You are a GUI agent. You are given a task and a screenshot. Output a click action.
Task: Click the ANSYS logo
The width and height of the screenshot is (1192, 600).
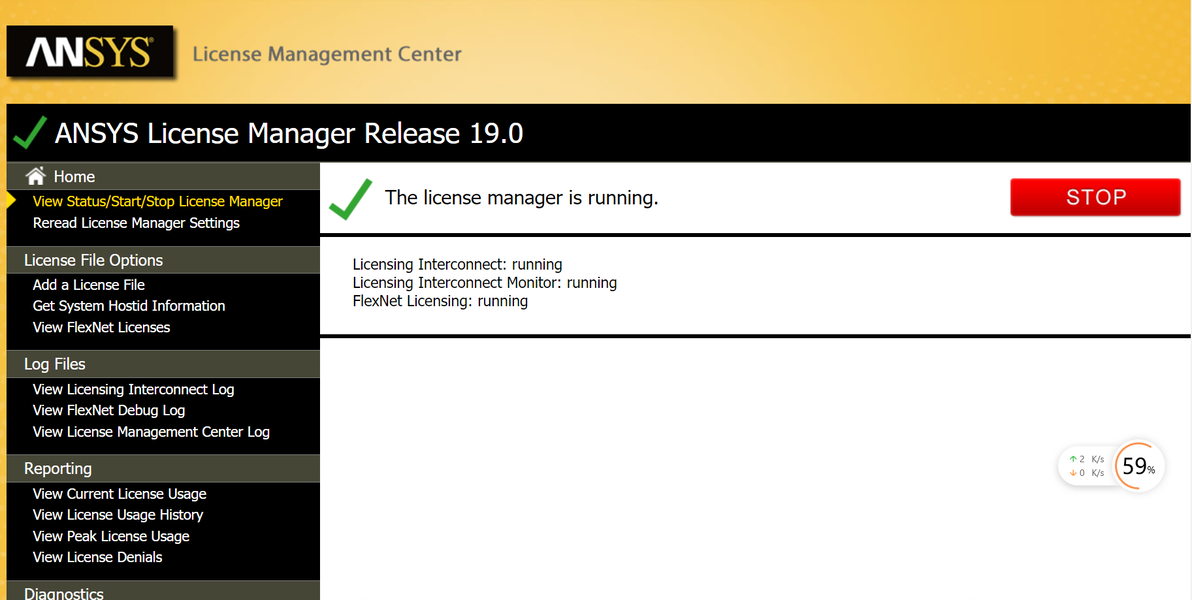pos(90,51)
